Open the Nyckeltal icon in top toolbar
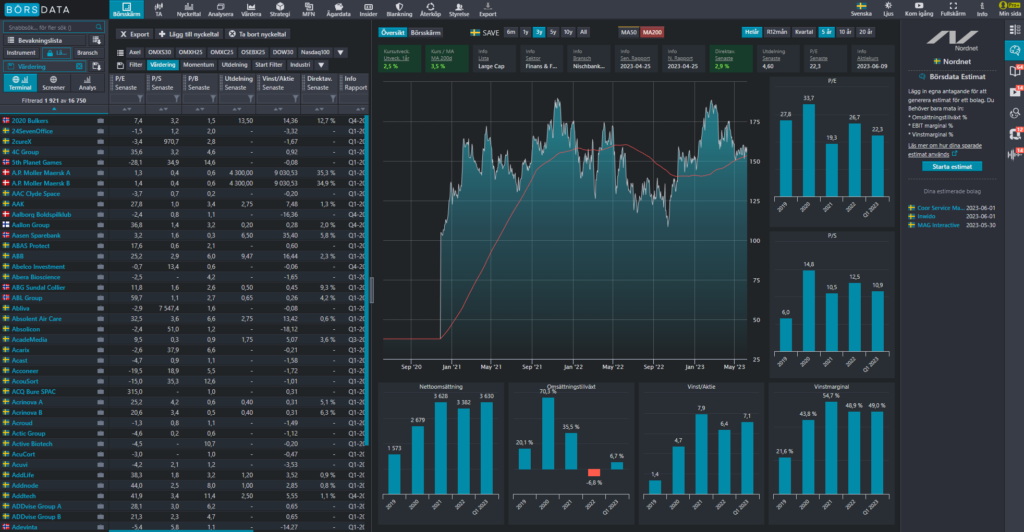The height and width of the screenshot is (532, 1024). point(189,8)
